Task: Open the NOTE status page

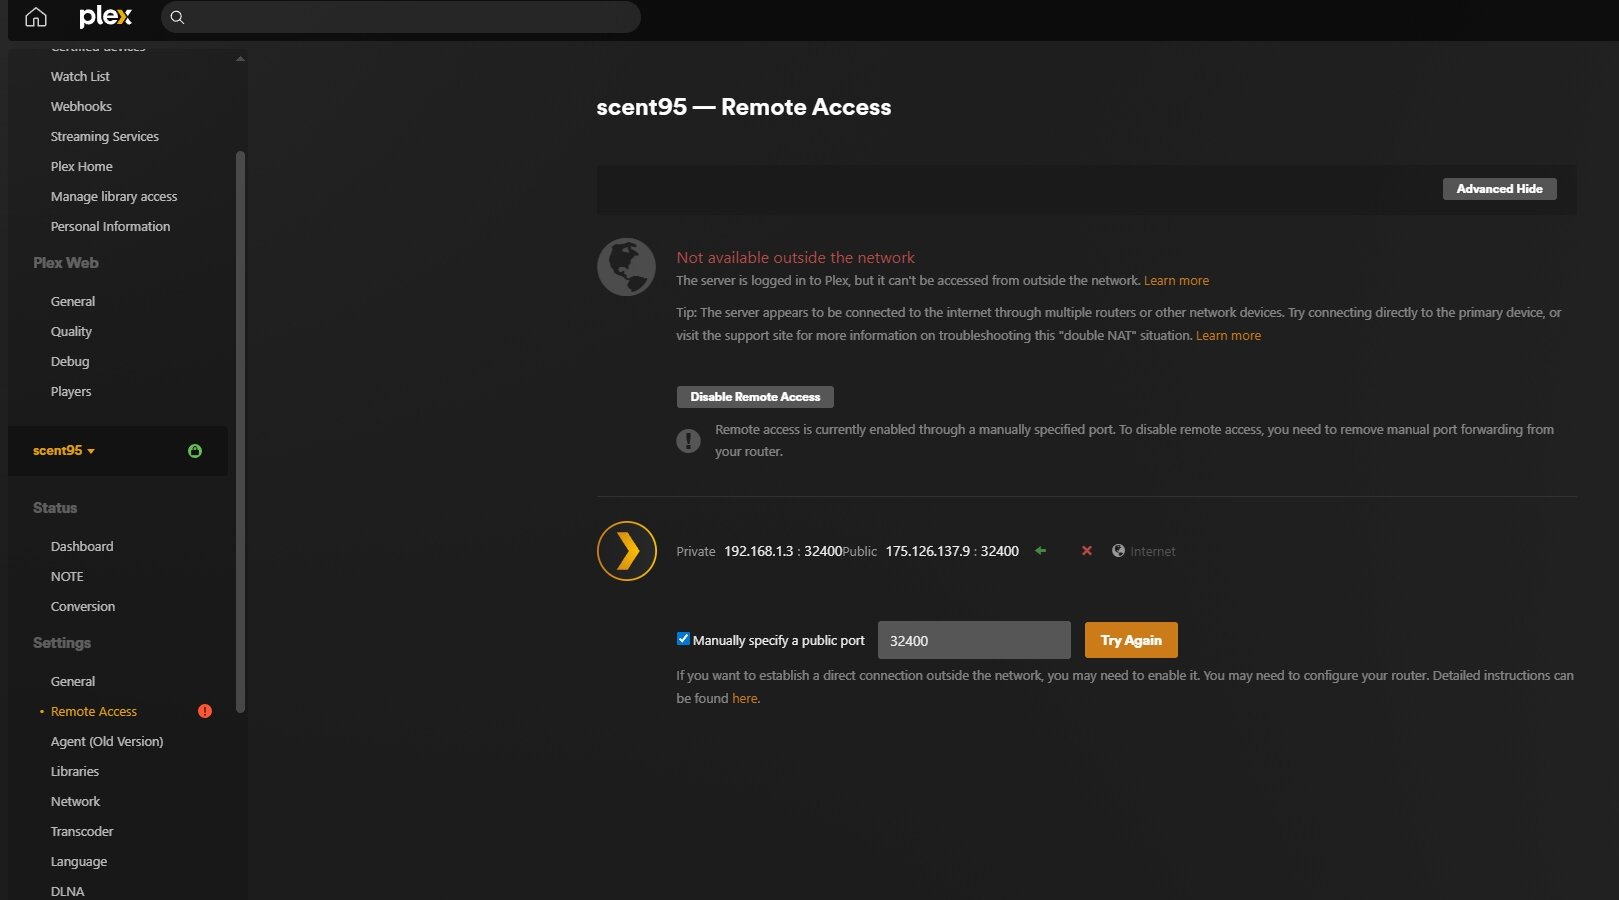Action: coord(67,576)
